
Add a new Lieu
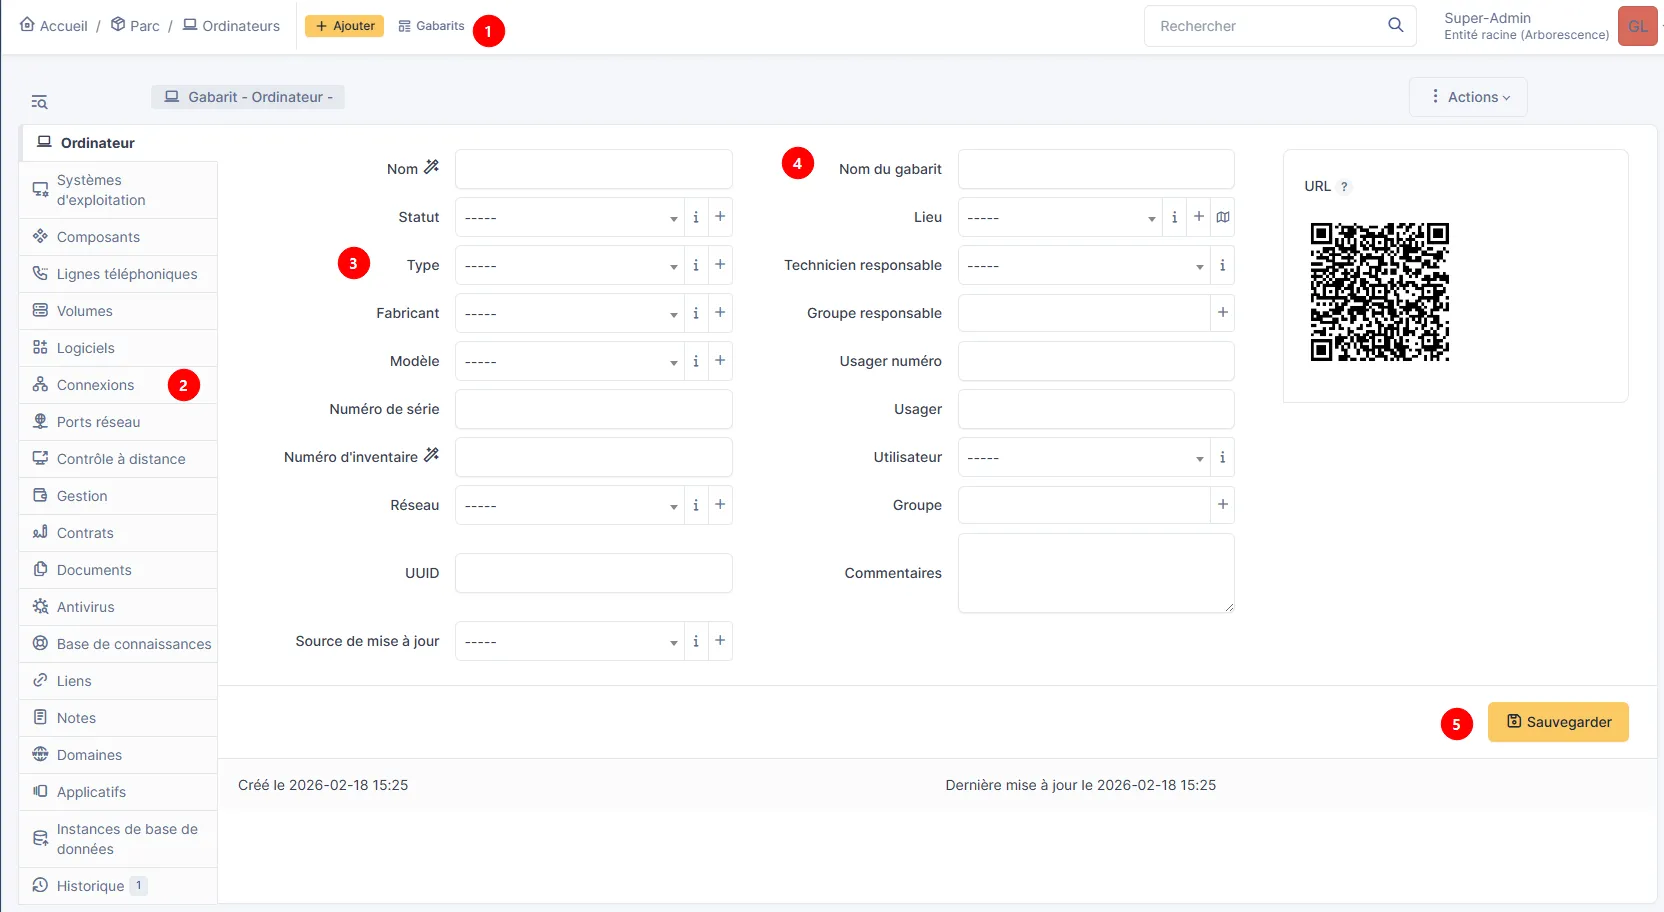pos(1199,217)
